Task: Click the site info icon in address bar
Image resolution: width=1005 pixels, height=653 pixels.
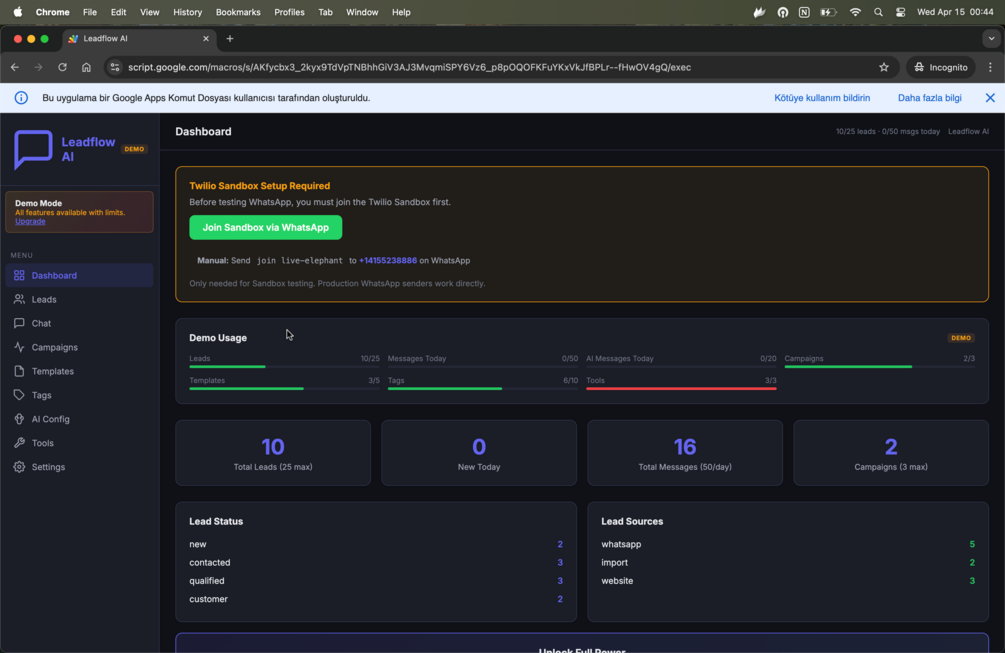Action: pyautogui.click(x=115, y=67)
